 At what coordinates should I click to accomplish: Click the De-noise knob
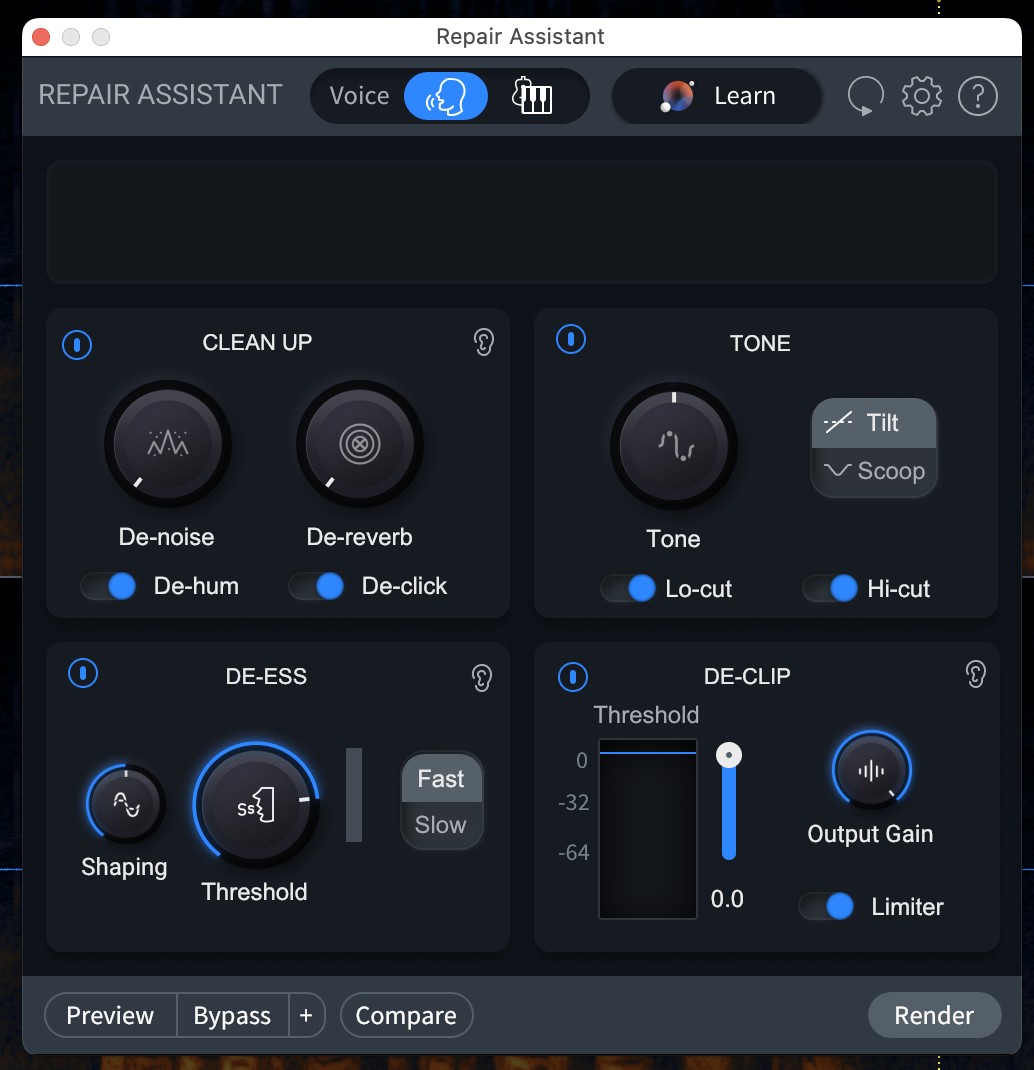point(168,443)
